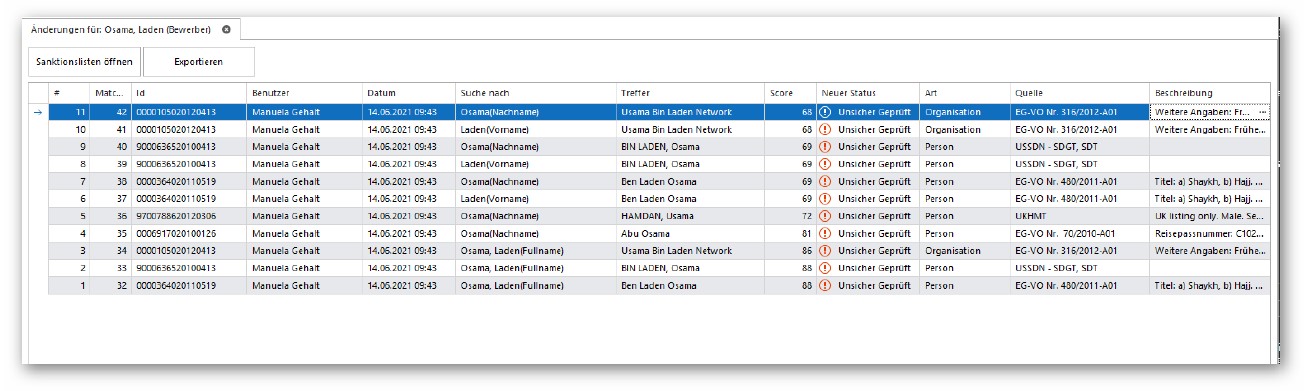Sort by the 'Art' column header

coord(964,93)
